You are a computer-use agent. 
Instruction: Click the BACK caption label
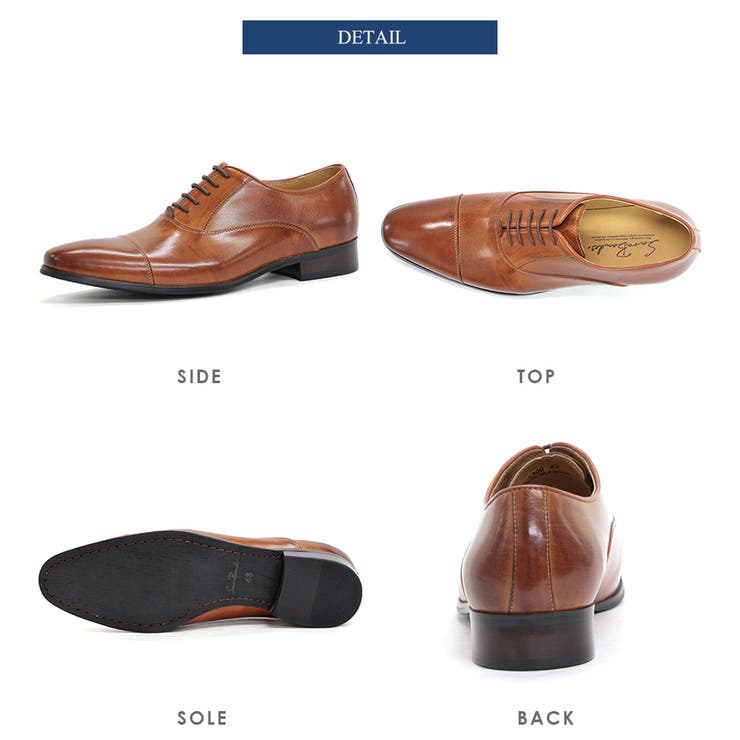coord(546,718)
